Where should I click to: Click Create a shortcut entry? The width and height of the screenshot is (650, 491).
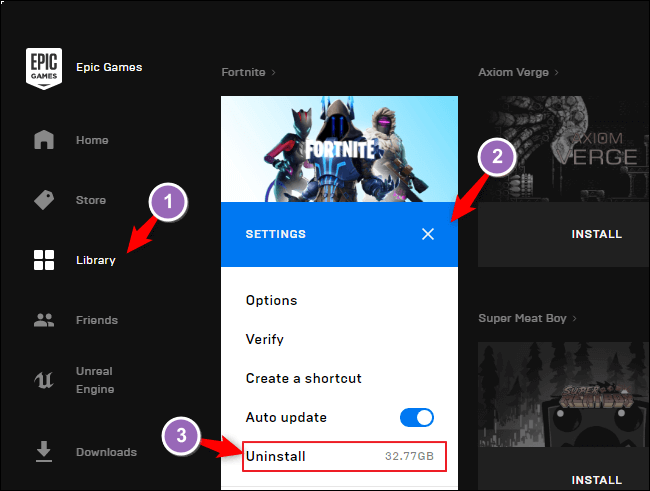coord(303,378)
